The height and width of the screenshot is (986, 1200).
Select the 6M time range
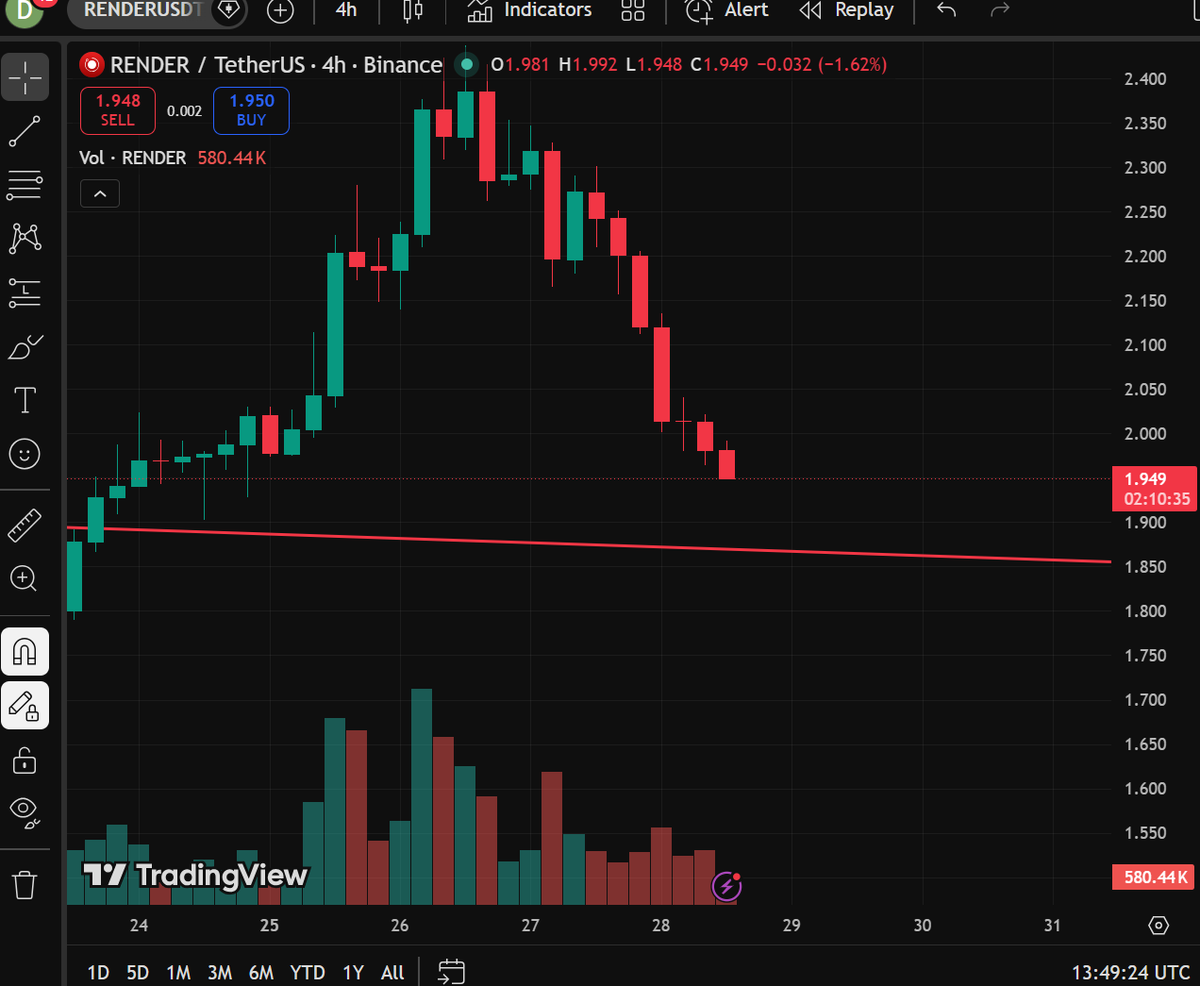click(261, 972)
